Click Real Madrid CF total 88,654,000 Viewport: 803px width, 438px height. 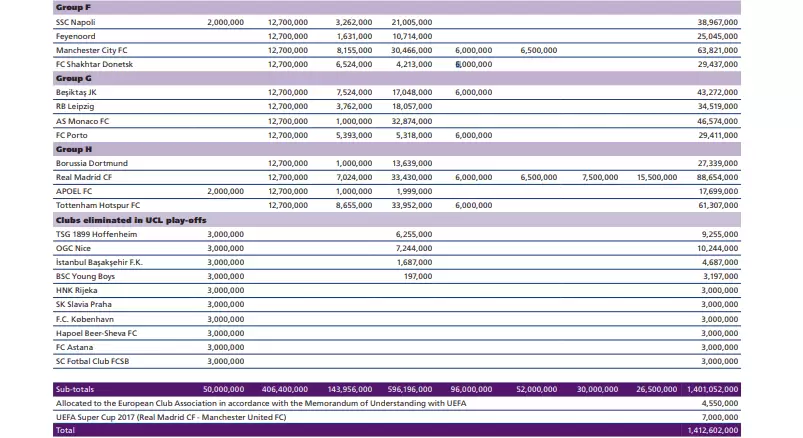pos(718,177)
